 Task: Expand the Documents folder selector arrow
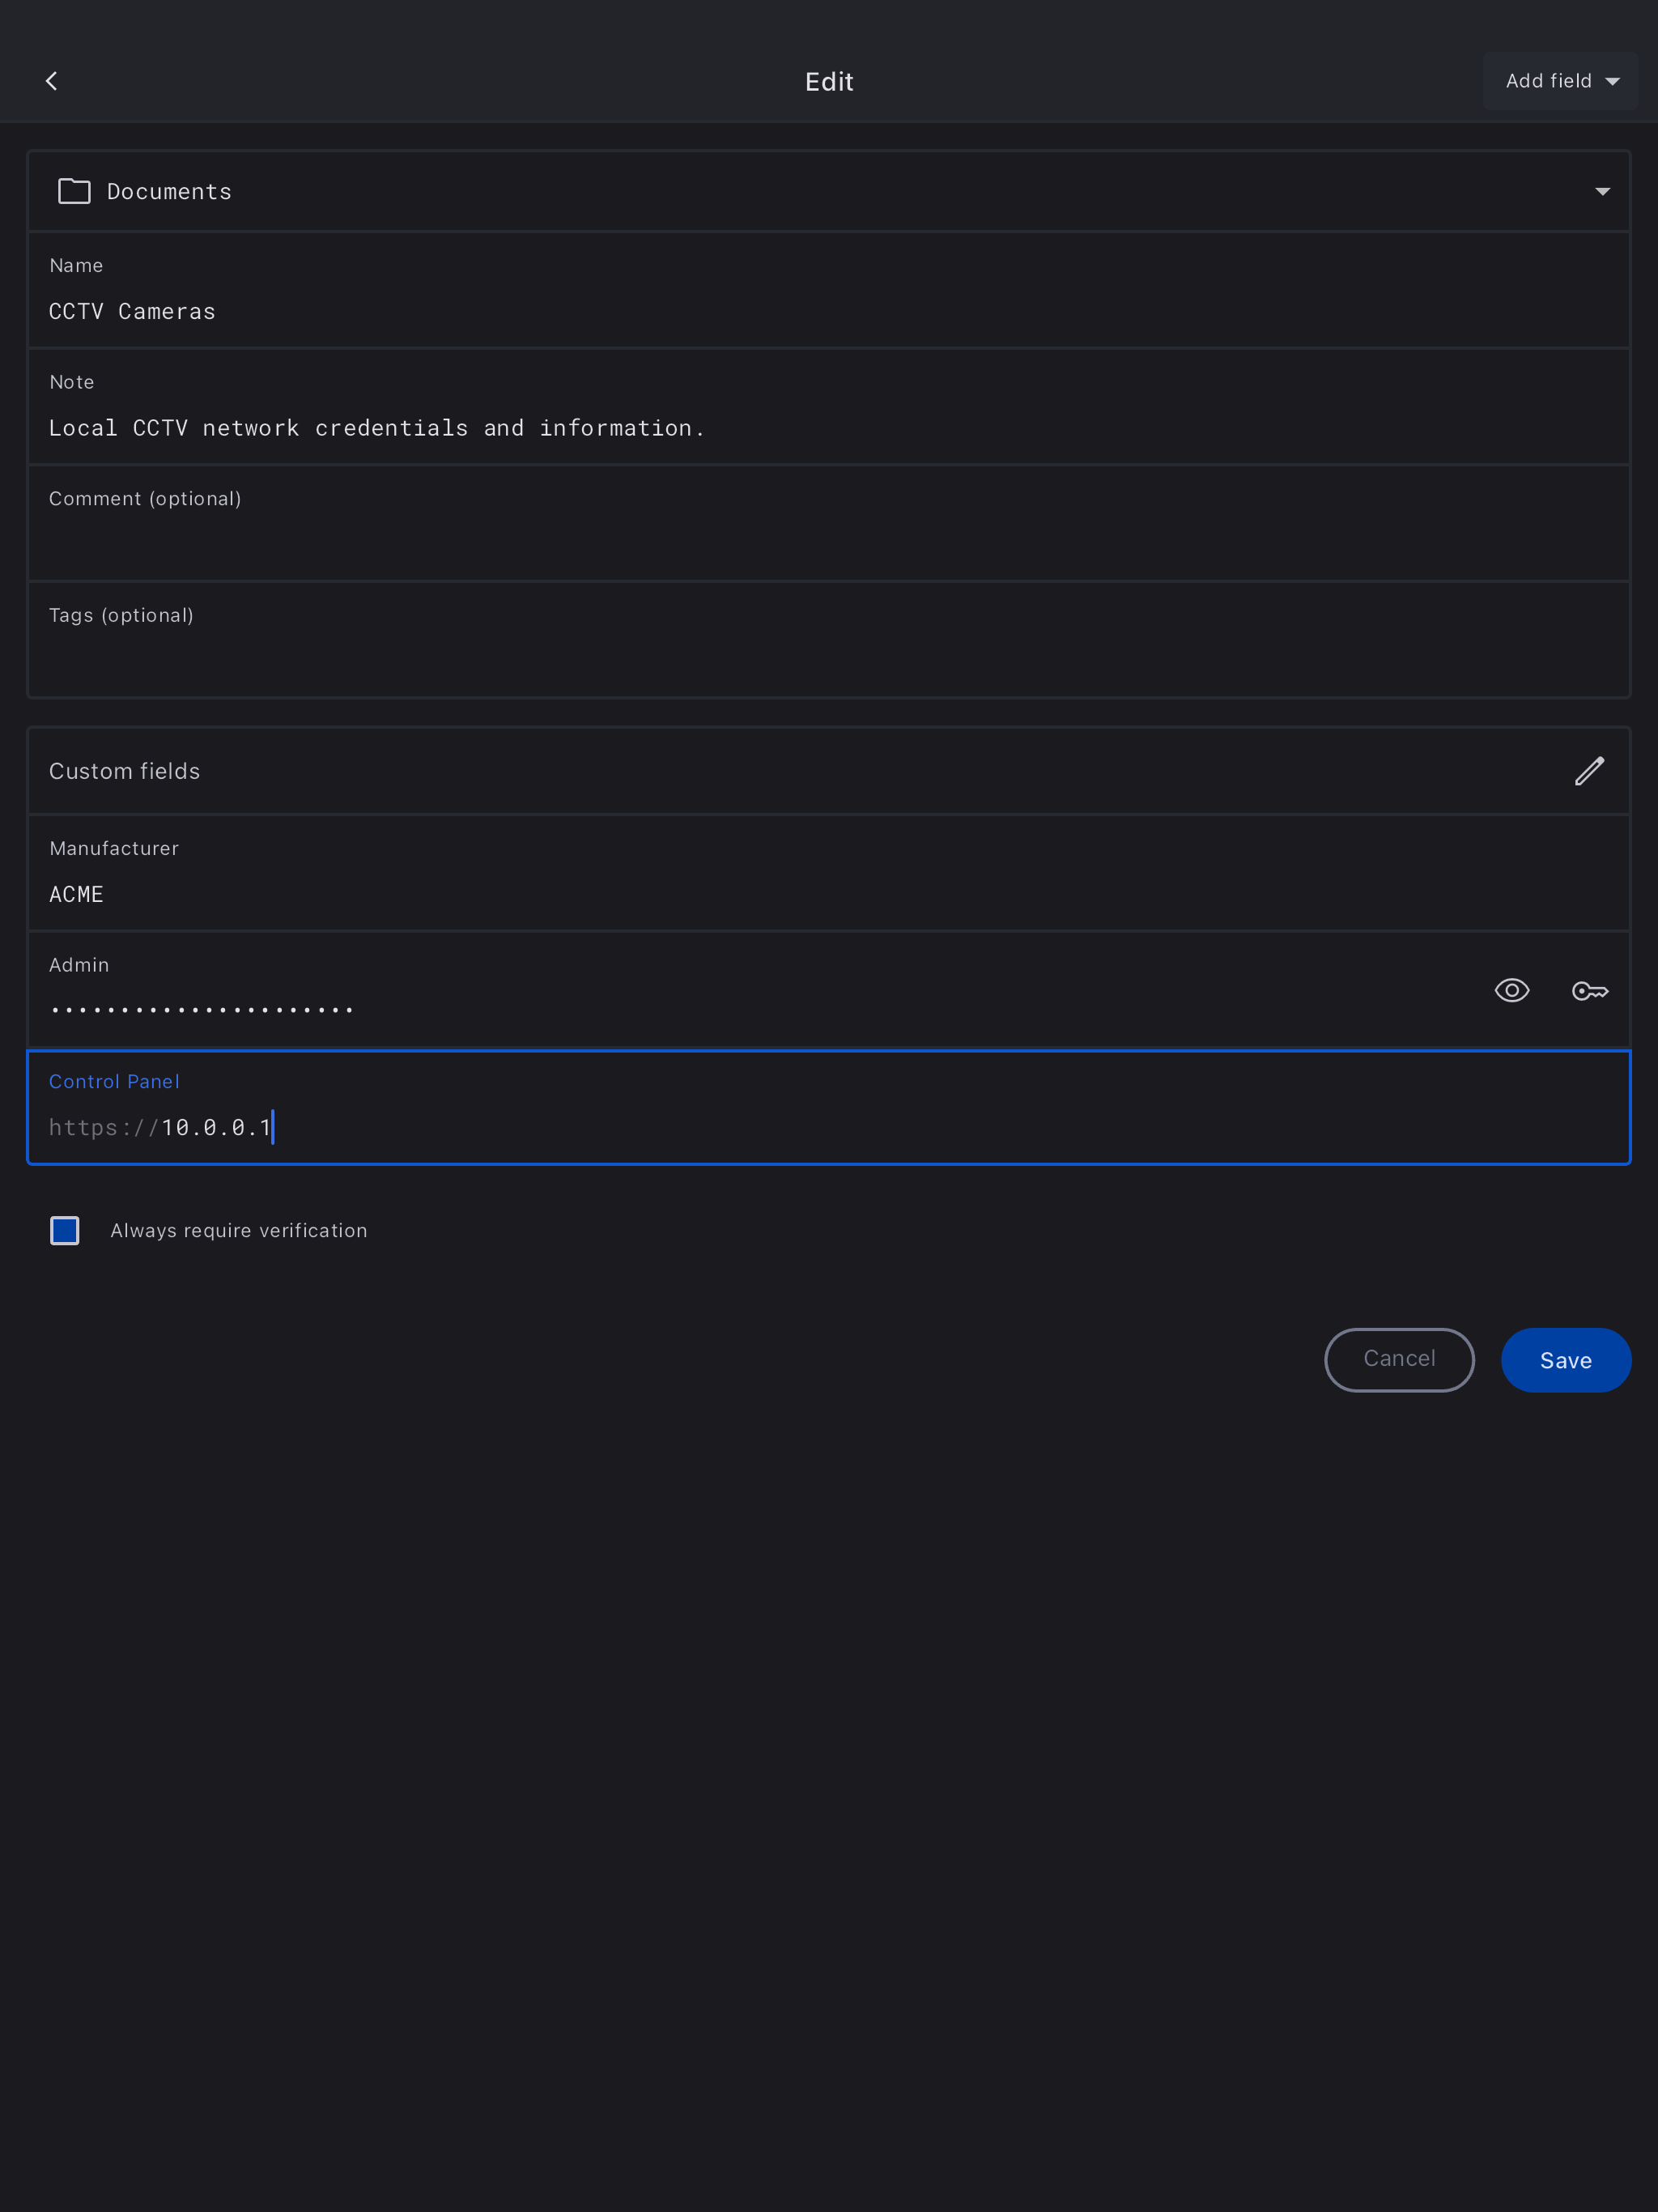point(1602,191)
